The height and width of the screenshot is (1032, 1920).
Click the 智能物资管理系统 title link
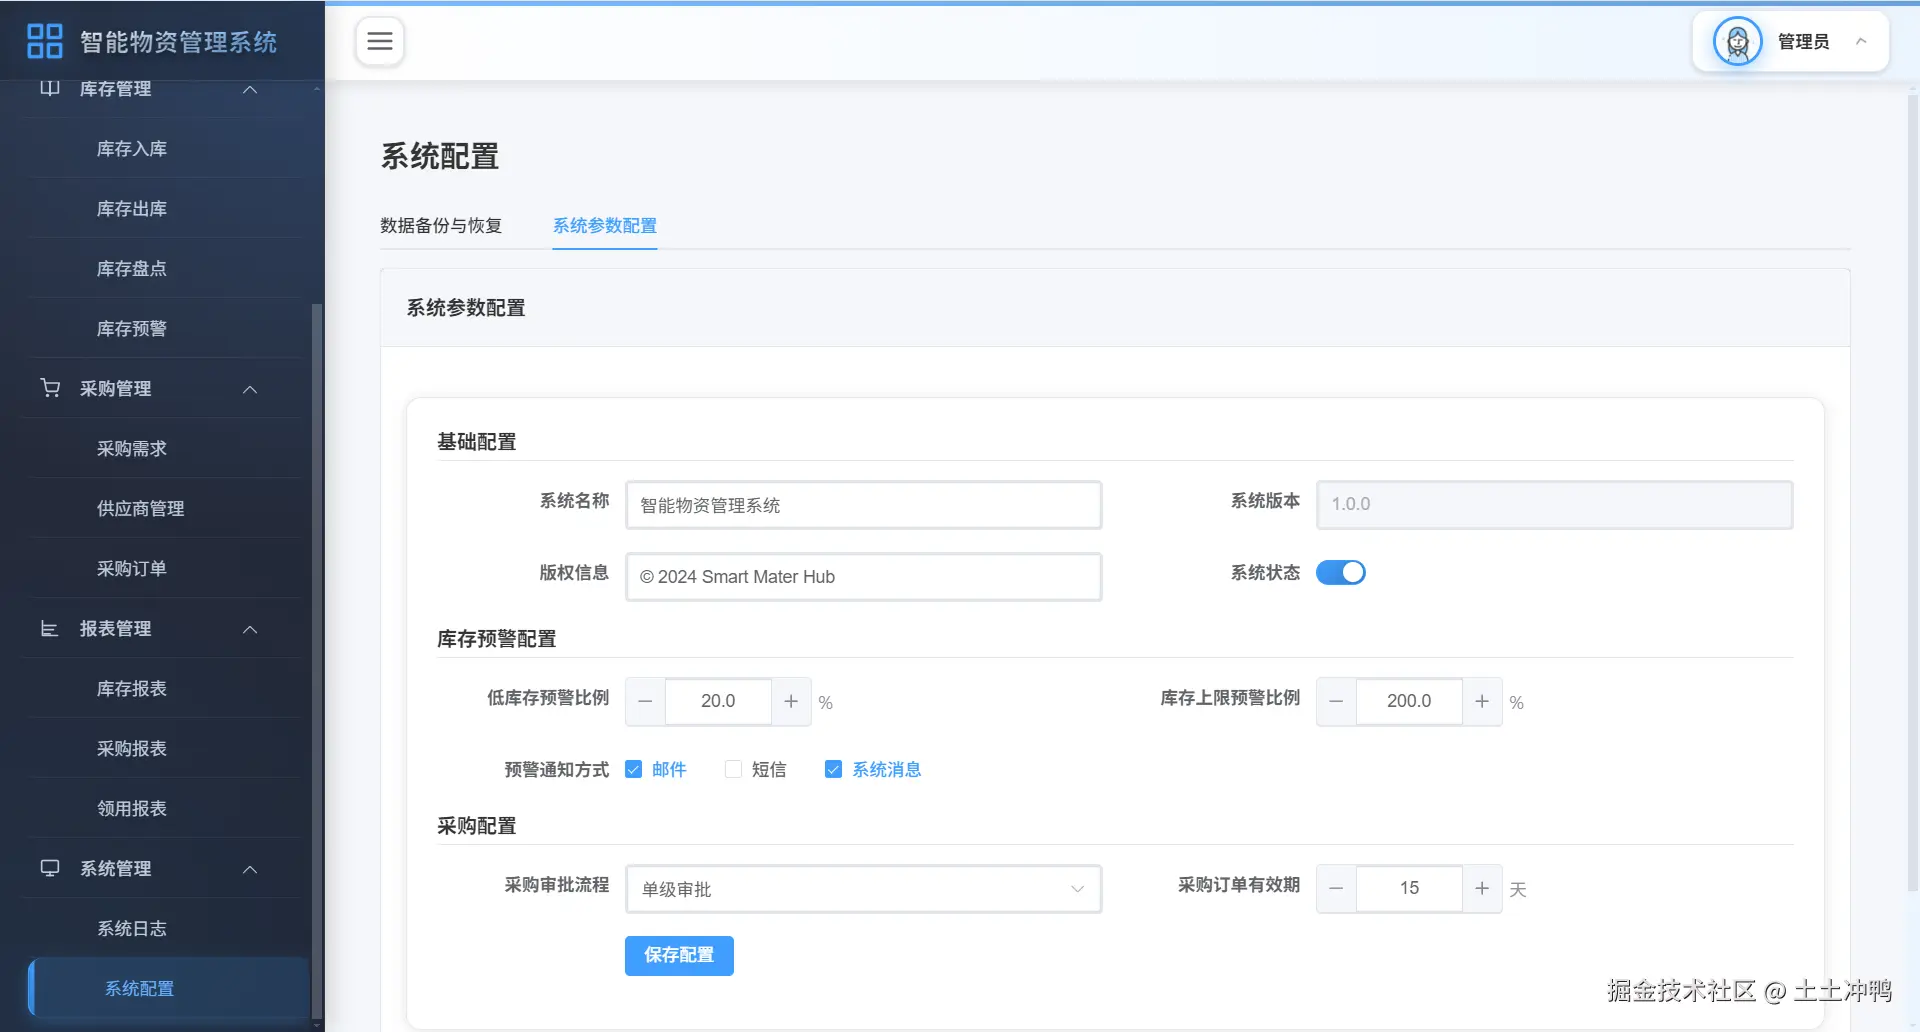[x=179, y=42]
